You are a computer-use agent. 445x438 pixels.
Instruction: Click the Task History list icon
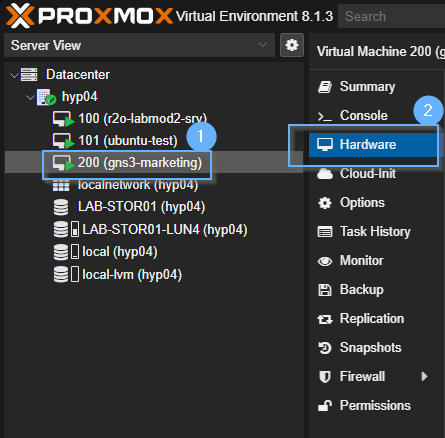pos(325,232)
